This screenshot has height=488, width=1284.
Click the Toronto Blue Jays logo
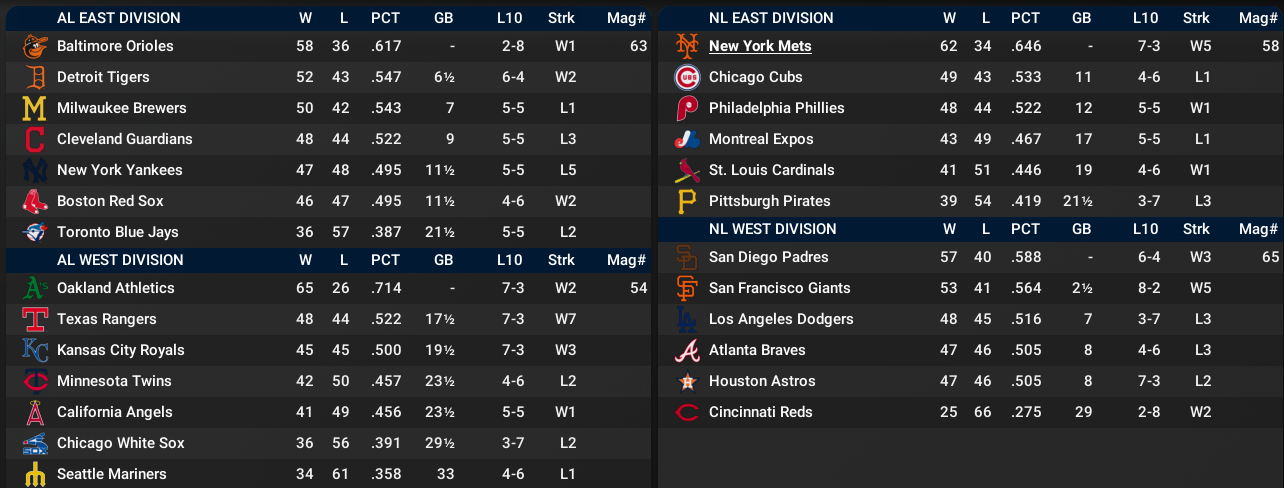point(34,232)
